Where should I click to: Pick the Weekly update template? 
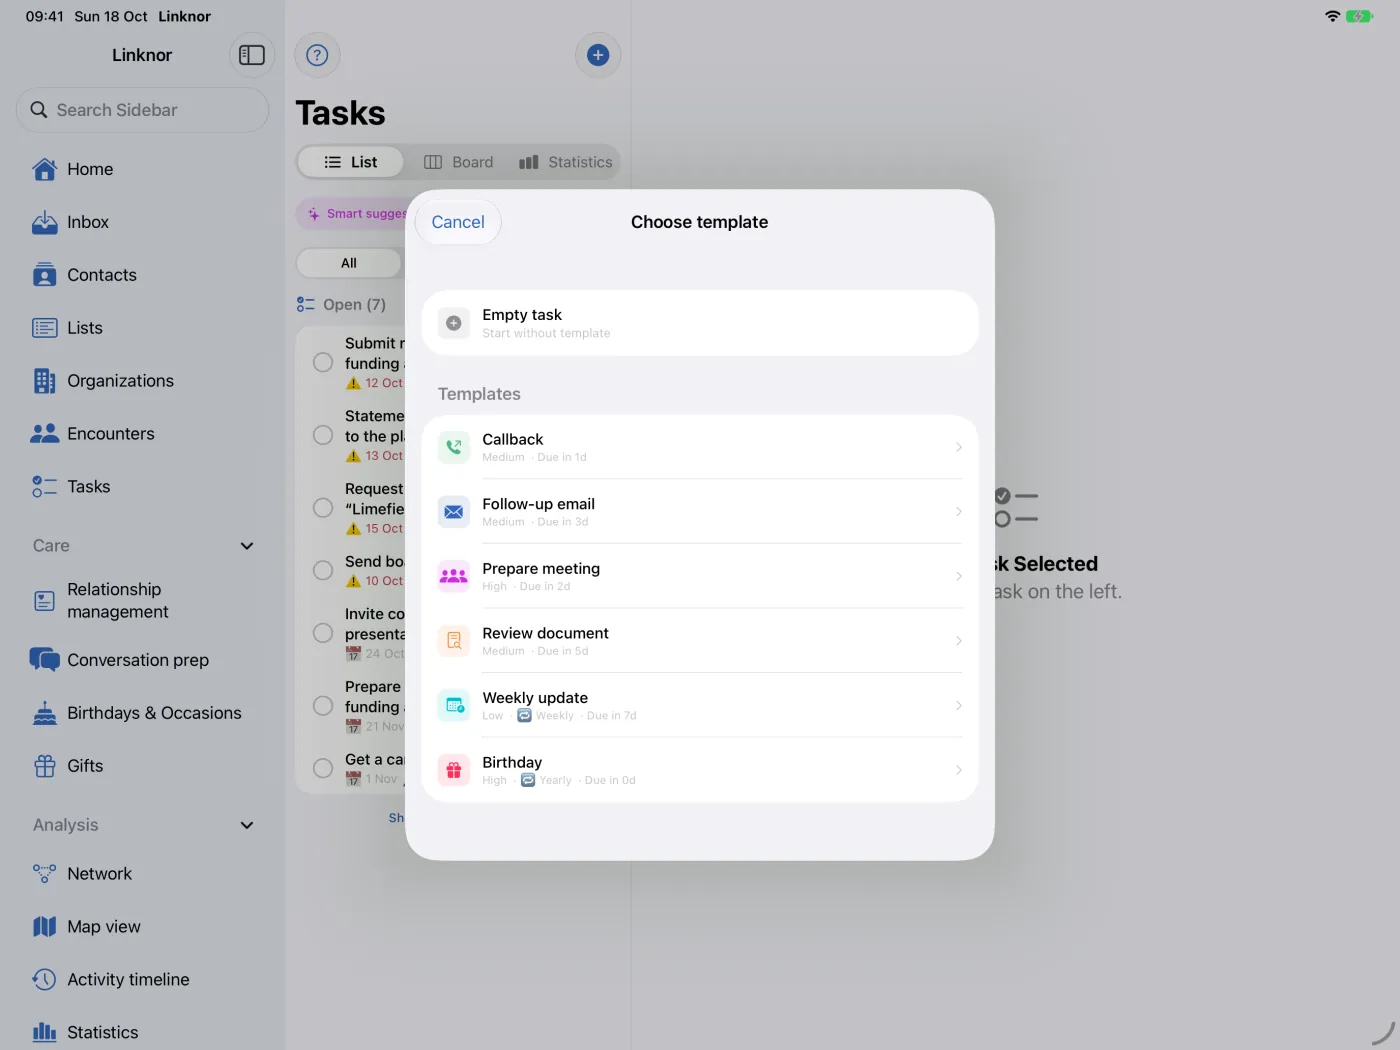point(700,705)
